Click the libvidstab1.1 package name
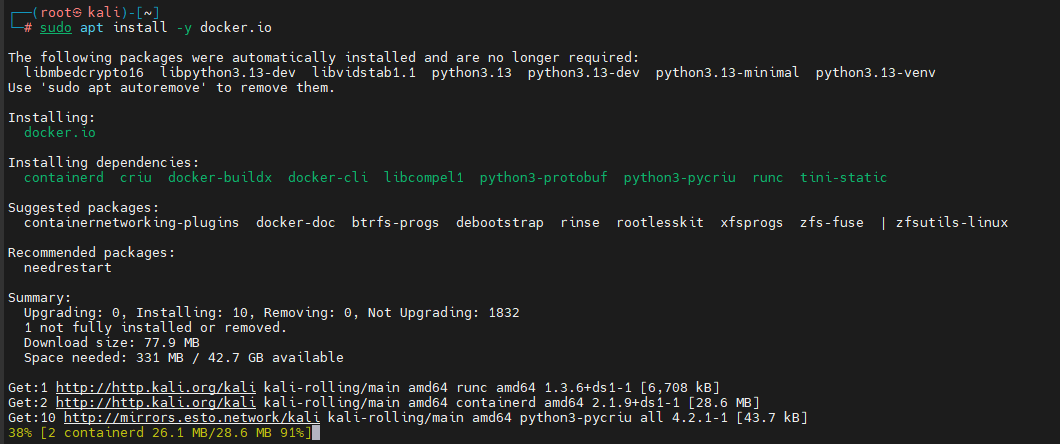This screenshot has width=1060, height=444. (364, 72)
